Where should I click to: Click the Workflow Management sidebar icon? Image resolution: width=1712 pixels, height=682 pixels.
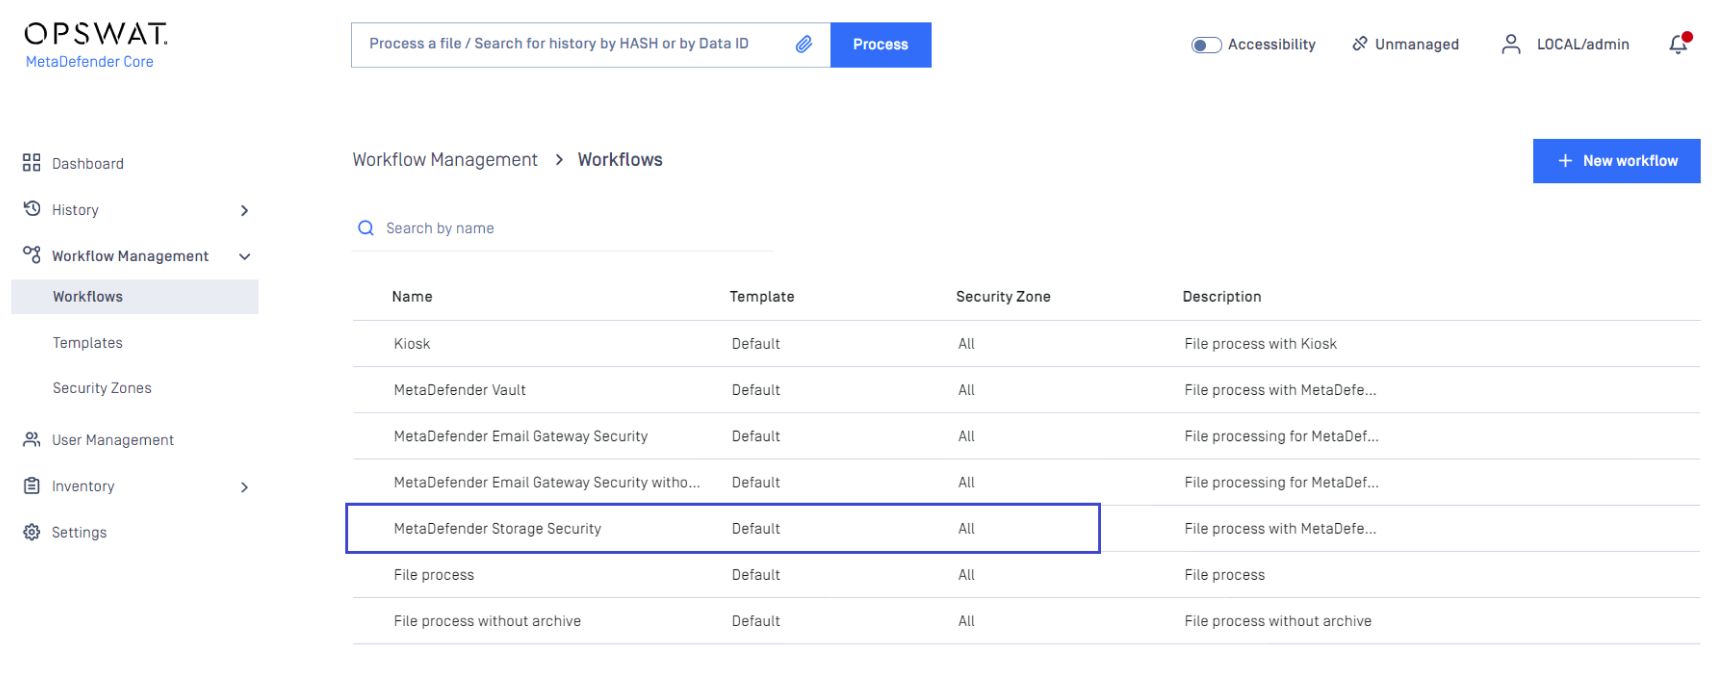tap(32, 255)
